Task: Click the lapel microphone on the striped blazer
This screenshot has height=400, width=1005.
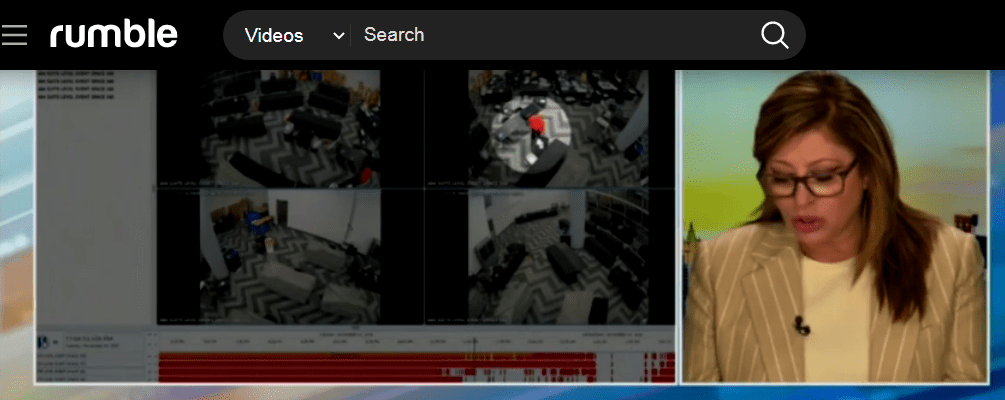Action: [801, 324]
